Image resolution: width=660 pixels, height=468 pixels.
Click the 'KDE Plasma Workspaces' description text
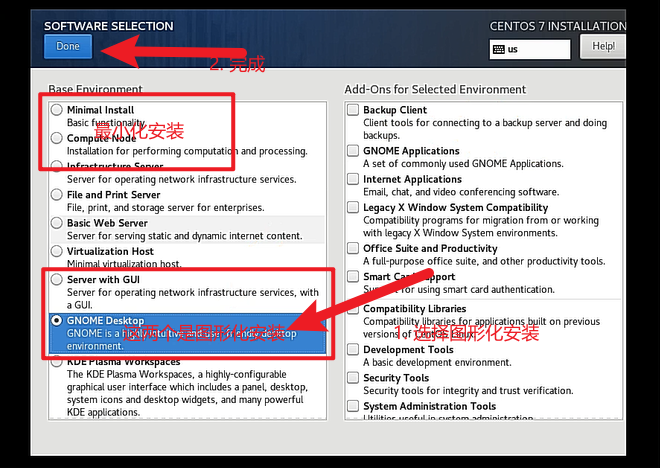(x=187, y=393)
